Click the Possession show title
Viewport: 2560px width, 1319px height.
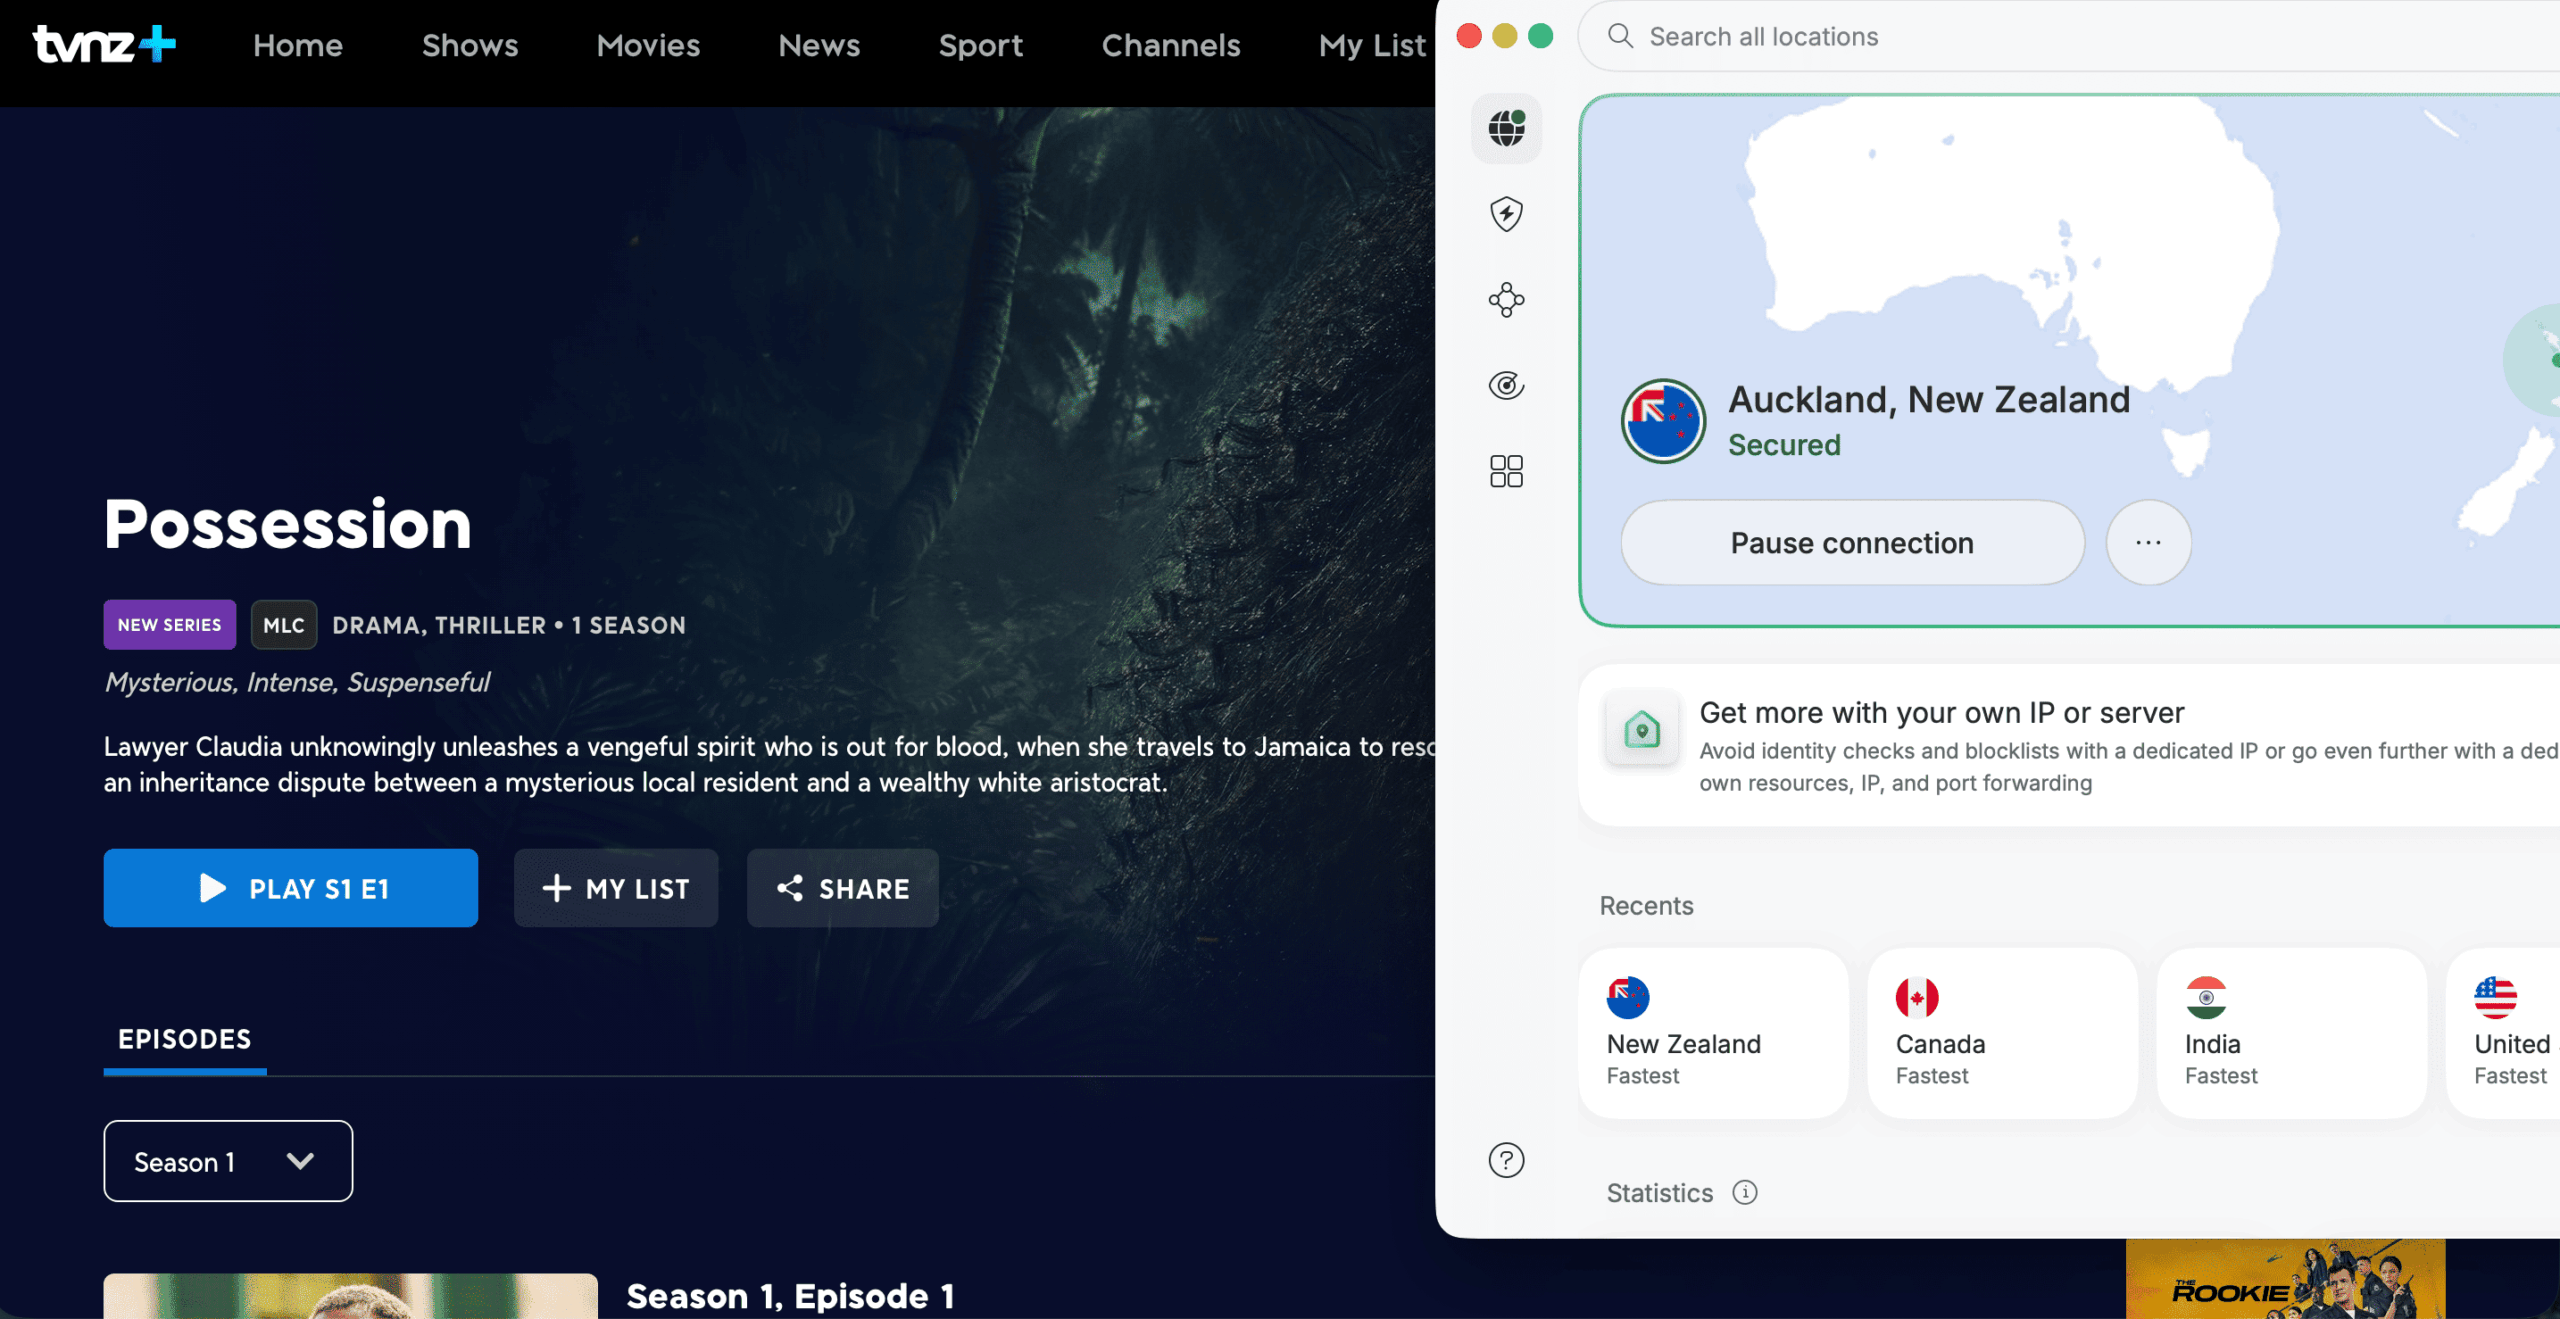point(288,523)
